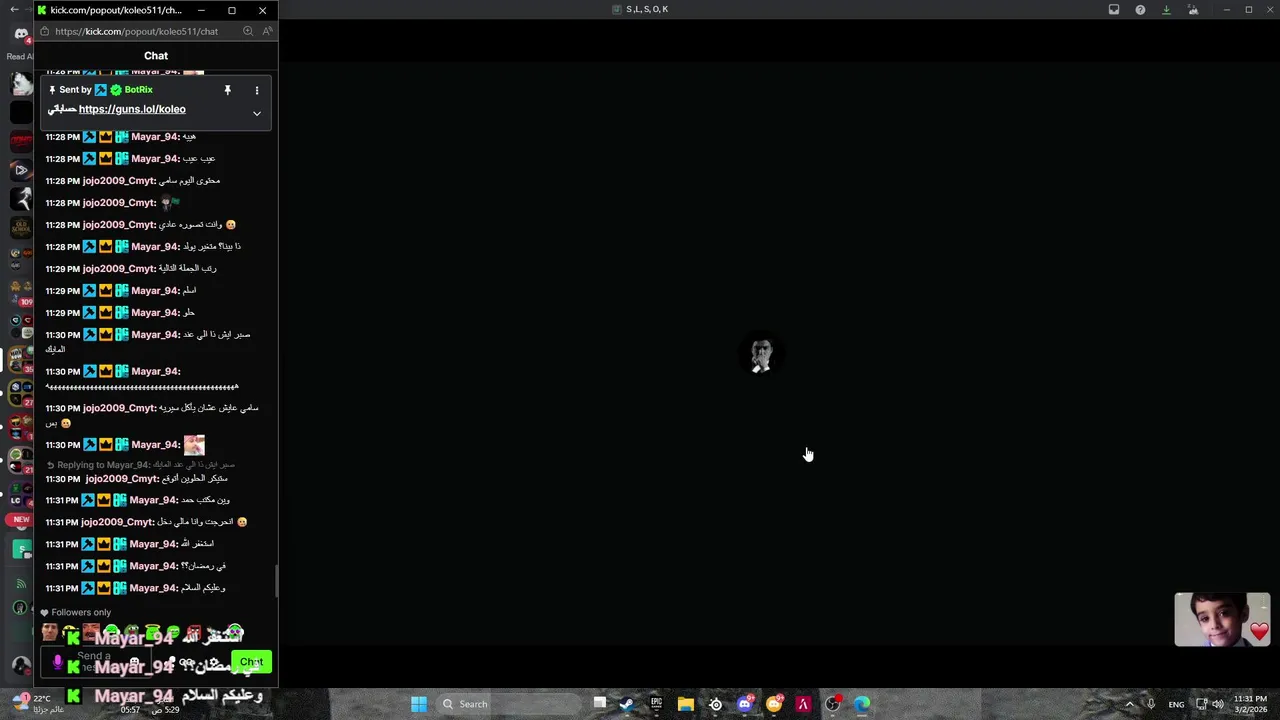This screenshot has height=720, width=1280.
Task: Open the volume tray control
Action: pos(1218,704)
